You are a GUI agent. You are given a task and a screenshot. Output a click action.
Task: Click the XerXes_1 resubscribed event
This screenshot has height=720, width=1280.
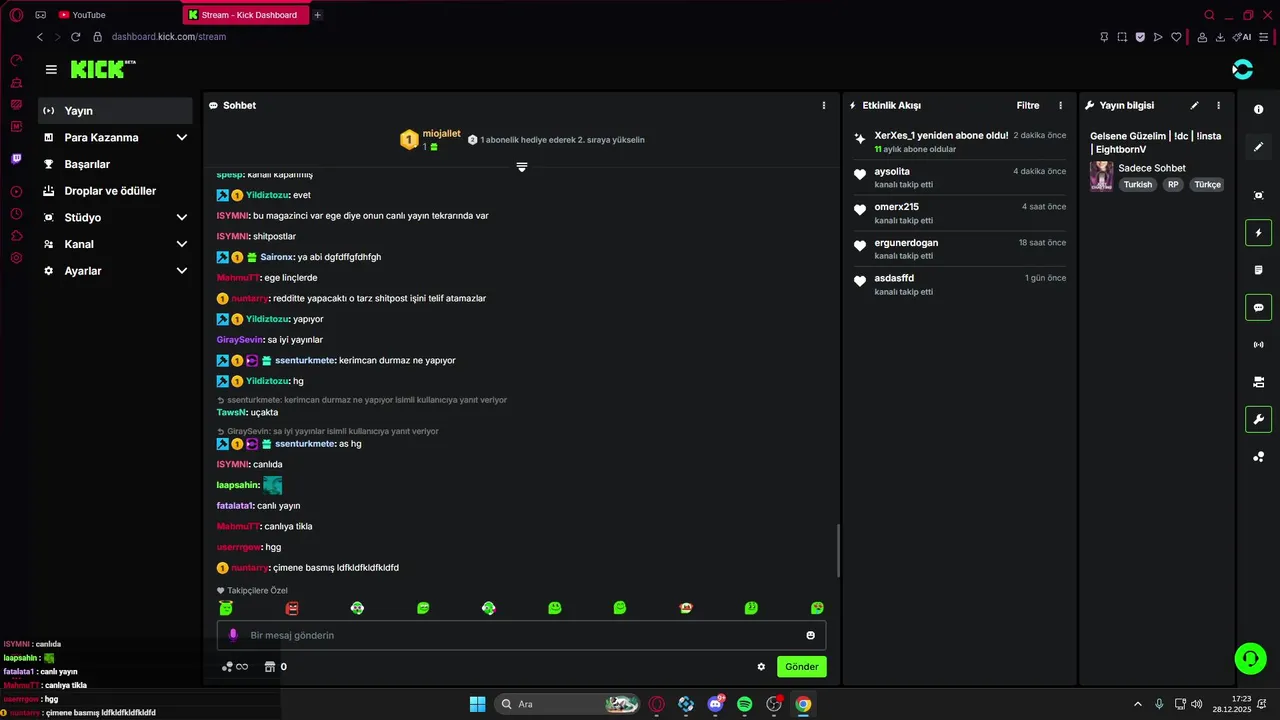[959, 142]
